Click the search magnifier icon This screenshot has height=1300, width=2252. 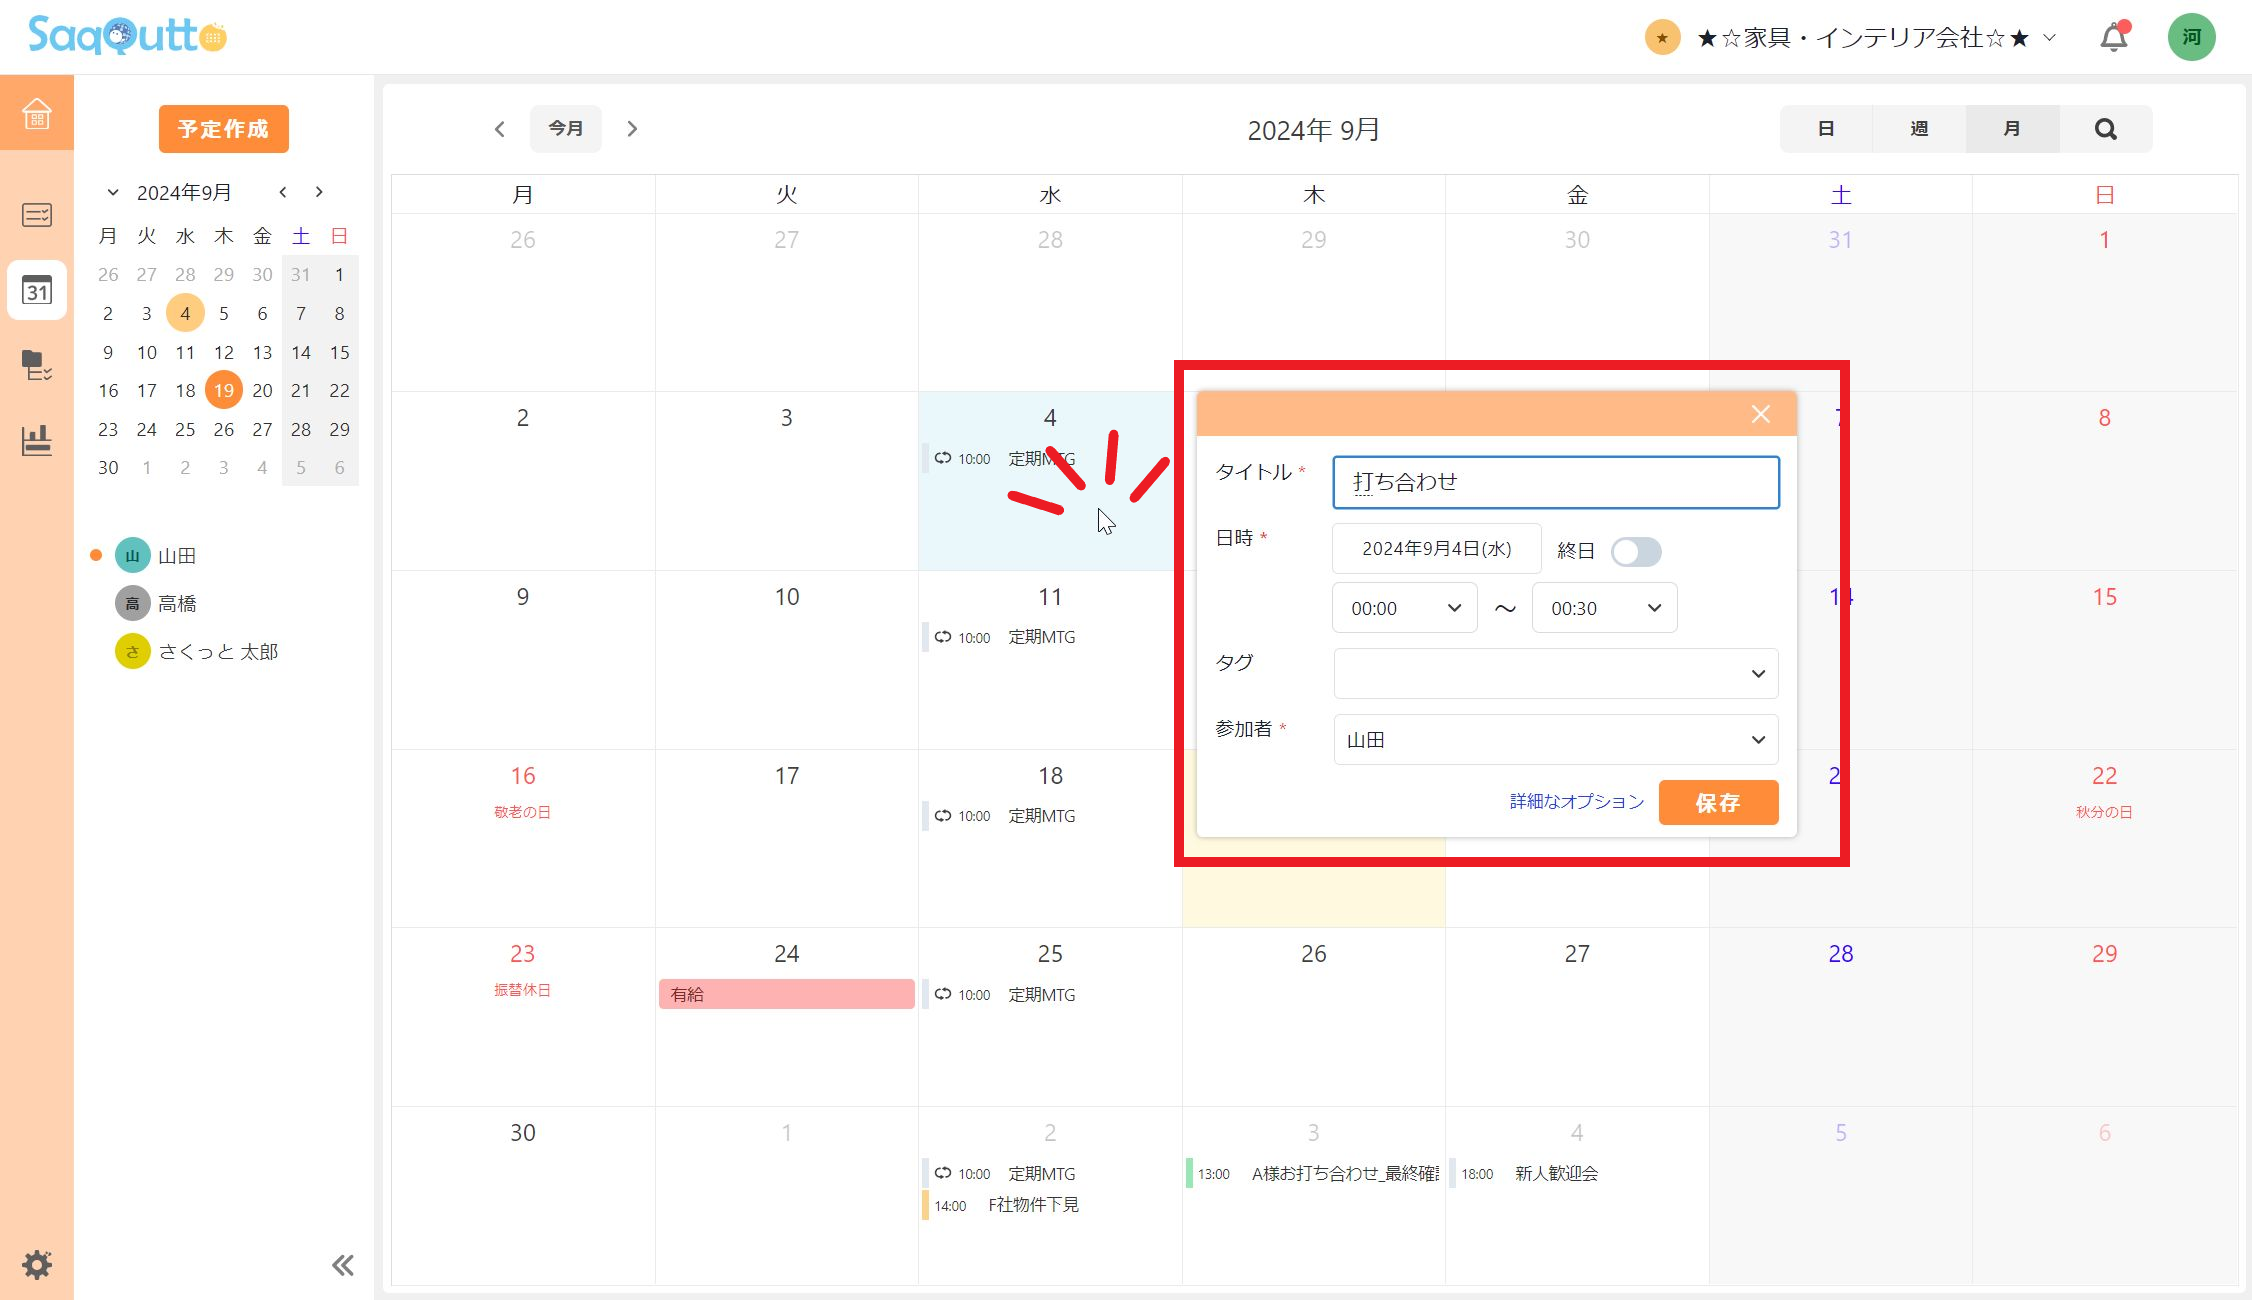[2105, 129]
